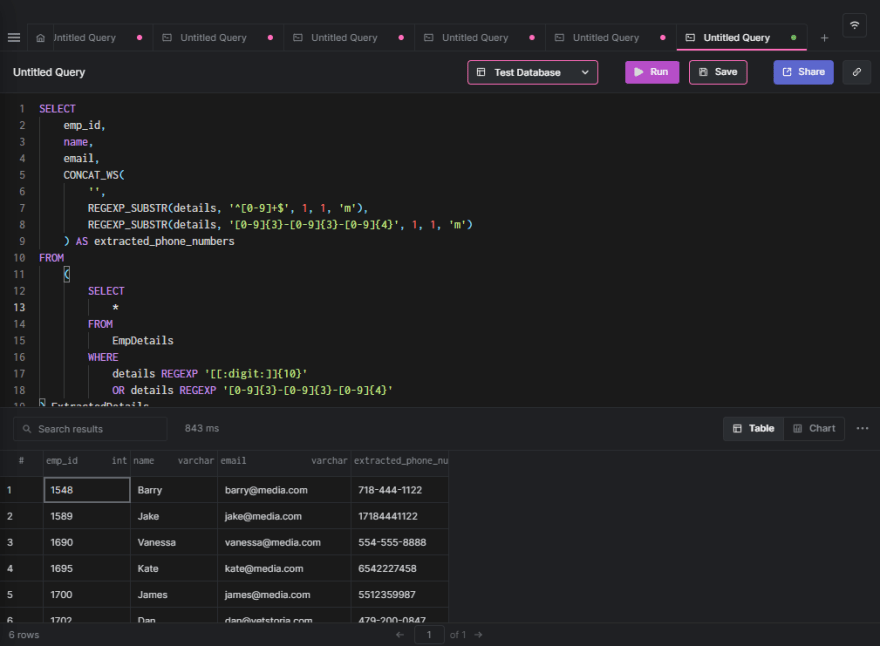Switch to the second Untitled Query tab
The image size is (880, 646).
point(218,38)
